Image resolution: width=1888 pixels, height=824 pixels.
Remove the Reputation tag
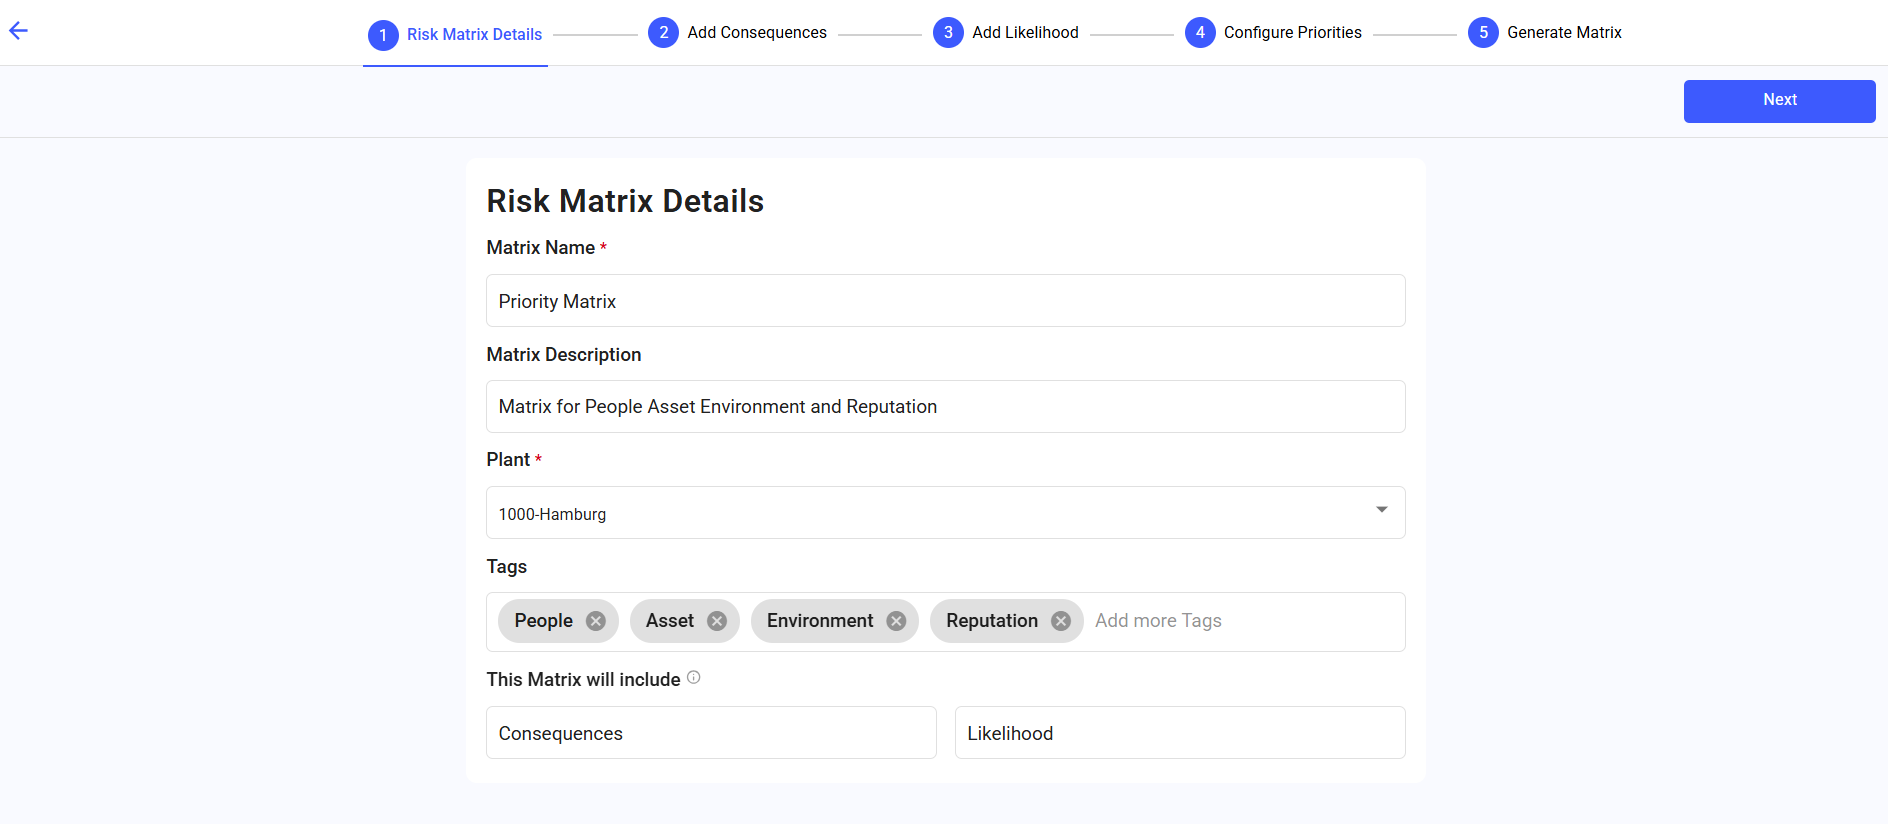[x=1061, y=621]
